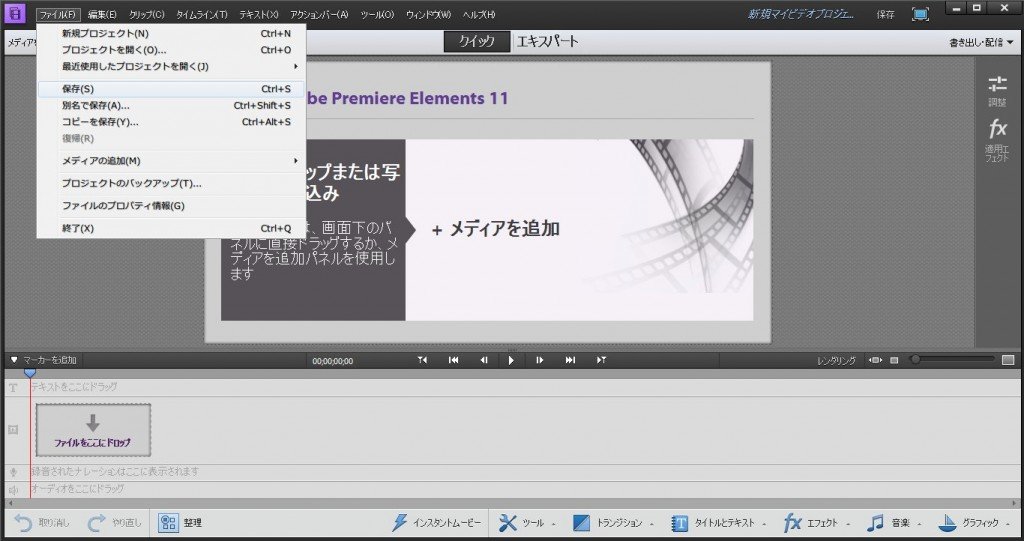1024x541 pixels.
Task: Click the blue playhead marker
Action: point(29,372)
